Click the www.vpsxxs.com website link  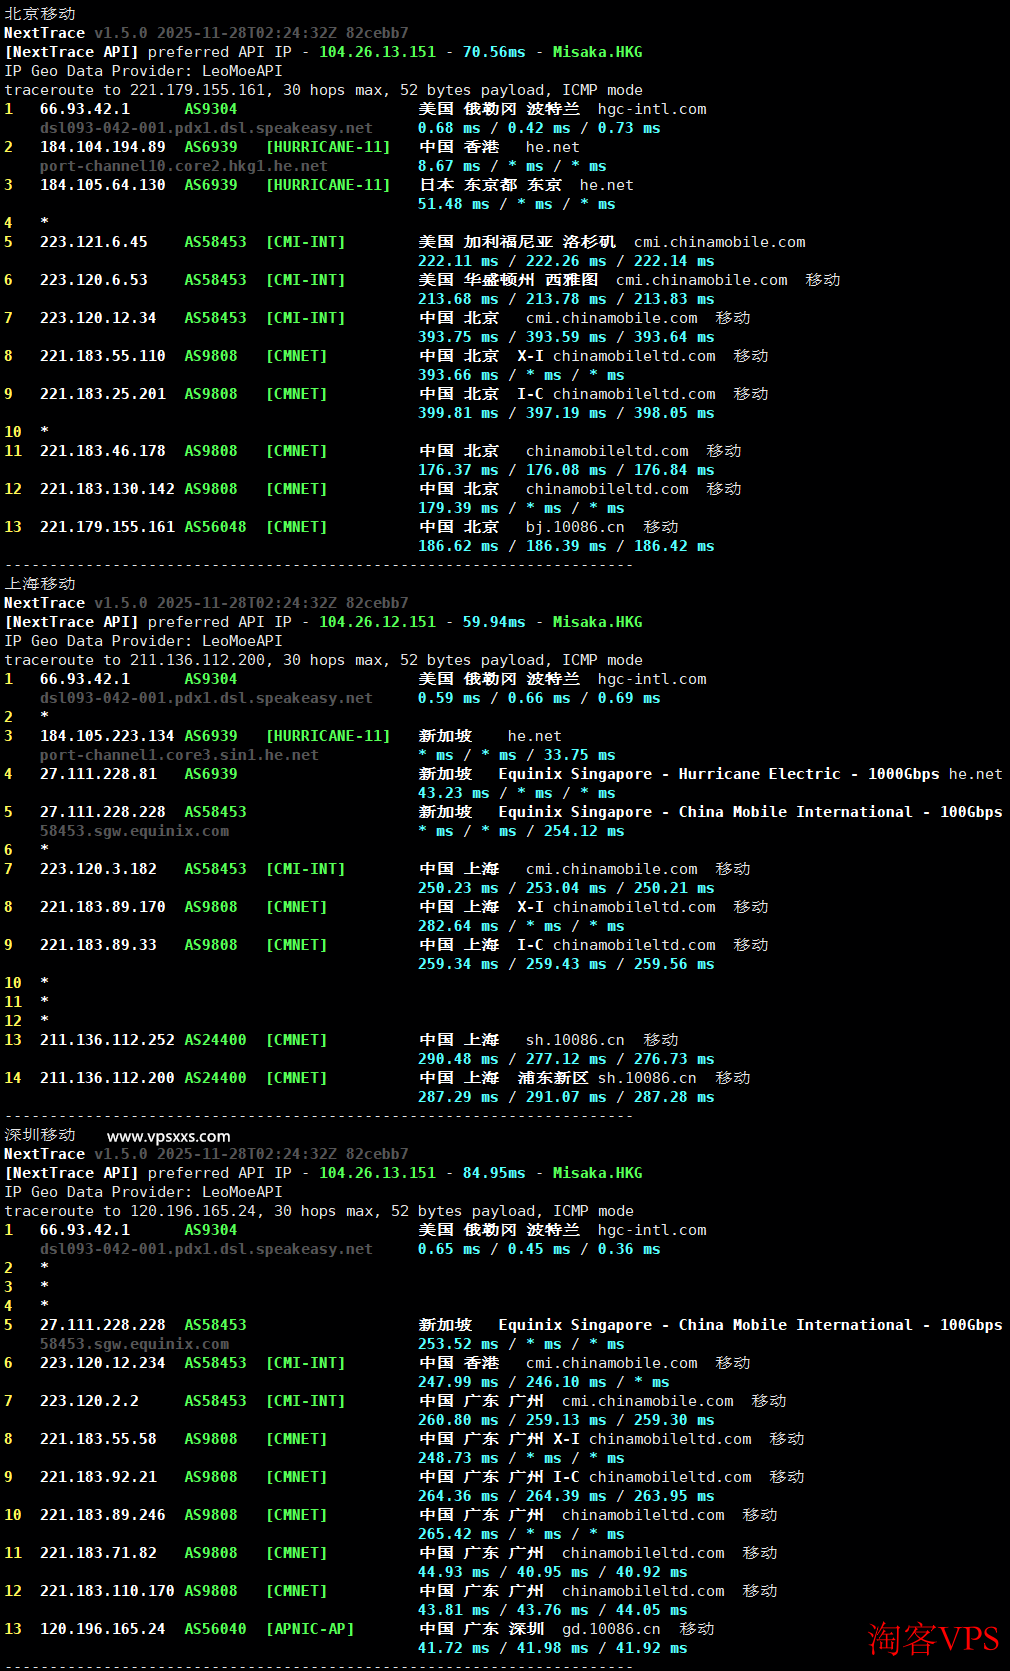(x=168, y=1136)
